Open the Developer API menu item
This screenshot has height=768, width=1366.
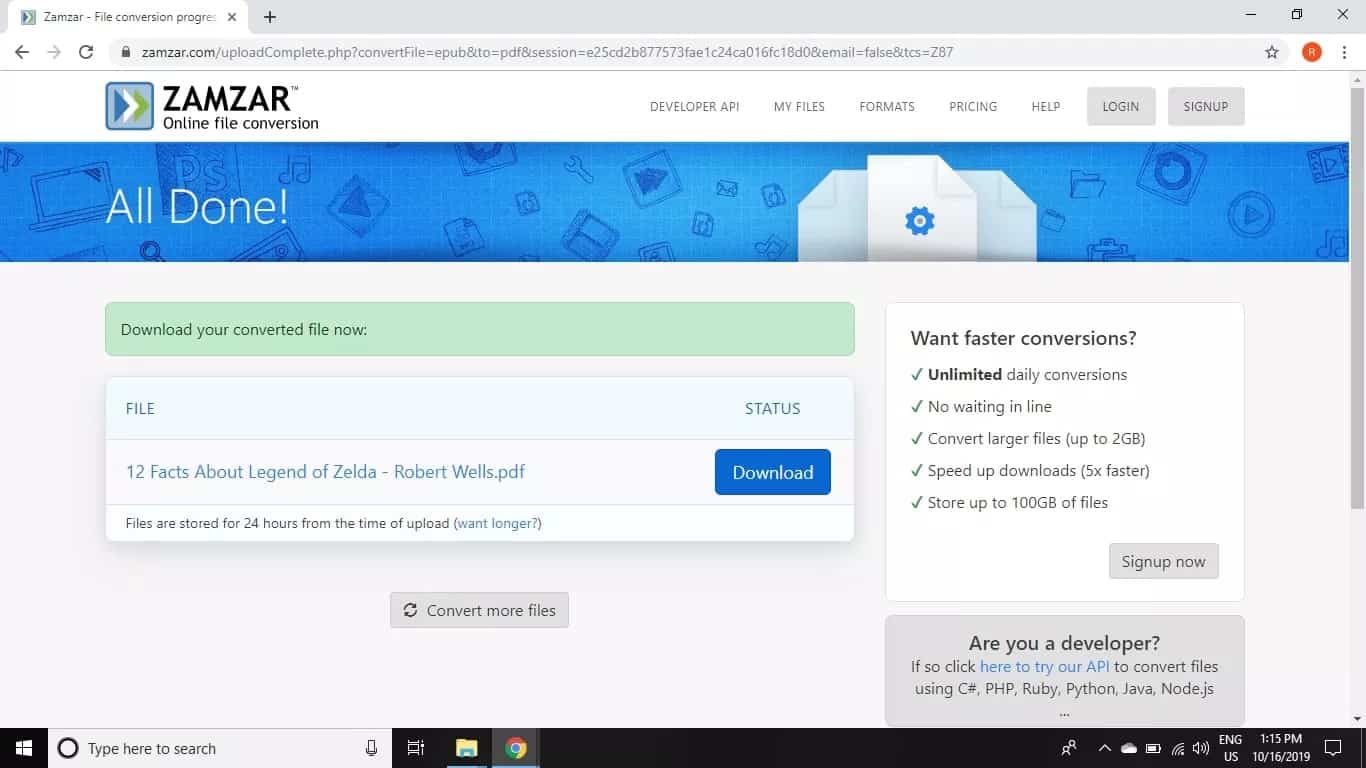(694, 107)
